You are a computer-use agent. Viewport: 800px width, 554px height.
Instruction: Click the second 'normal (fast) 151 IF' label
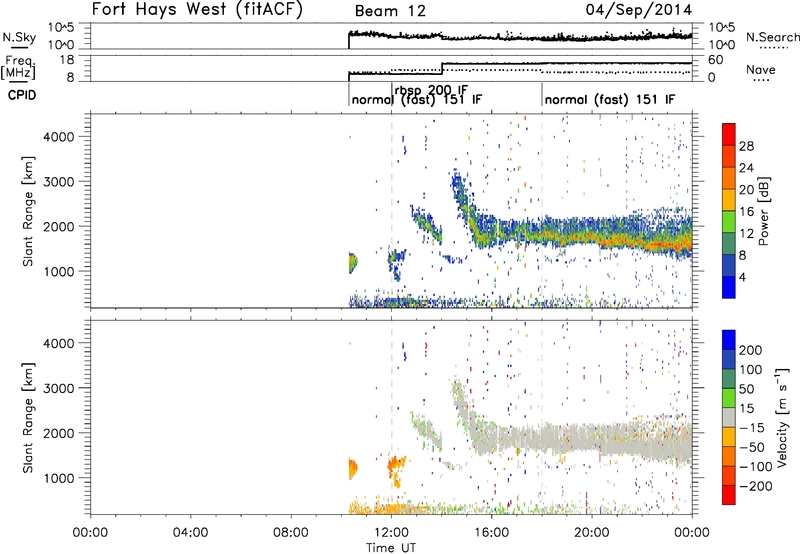point(610,99)
